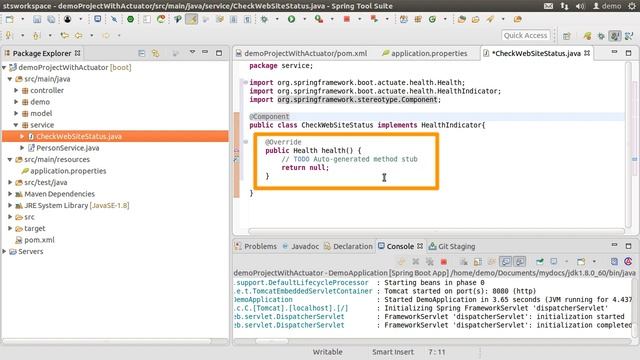Toggle the highlighted Mark Occurrences button
The image size is (640, 360).
(x=191, y=19)
